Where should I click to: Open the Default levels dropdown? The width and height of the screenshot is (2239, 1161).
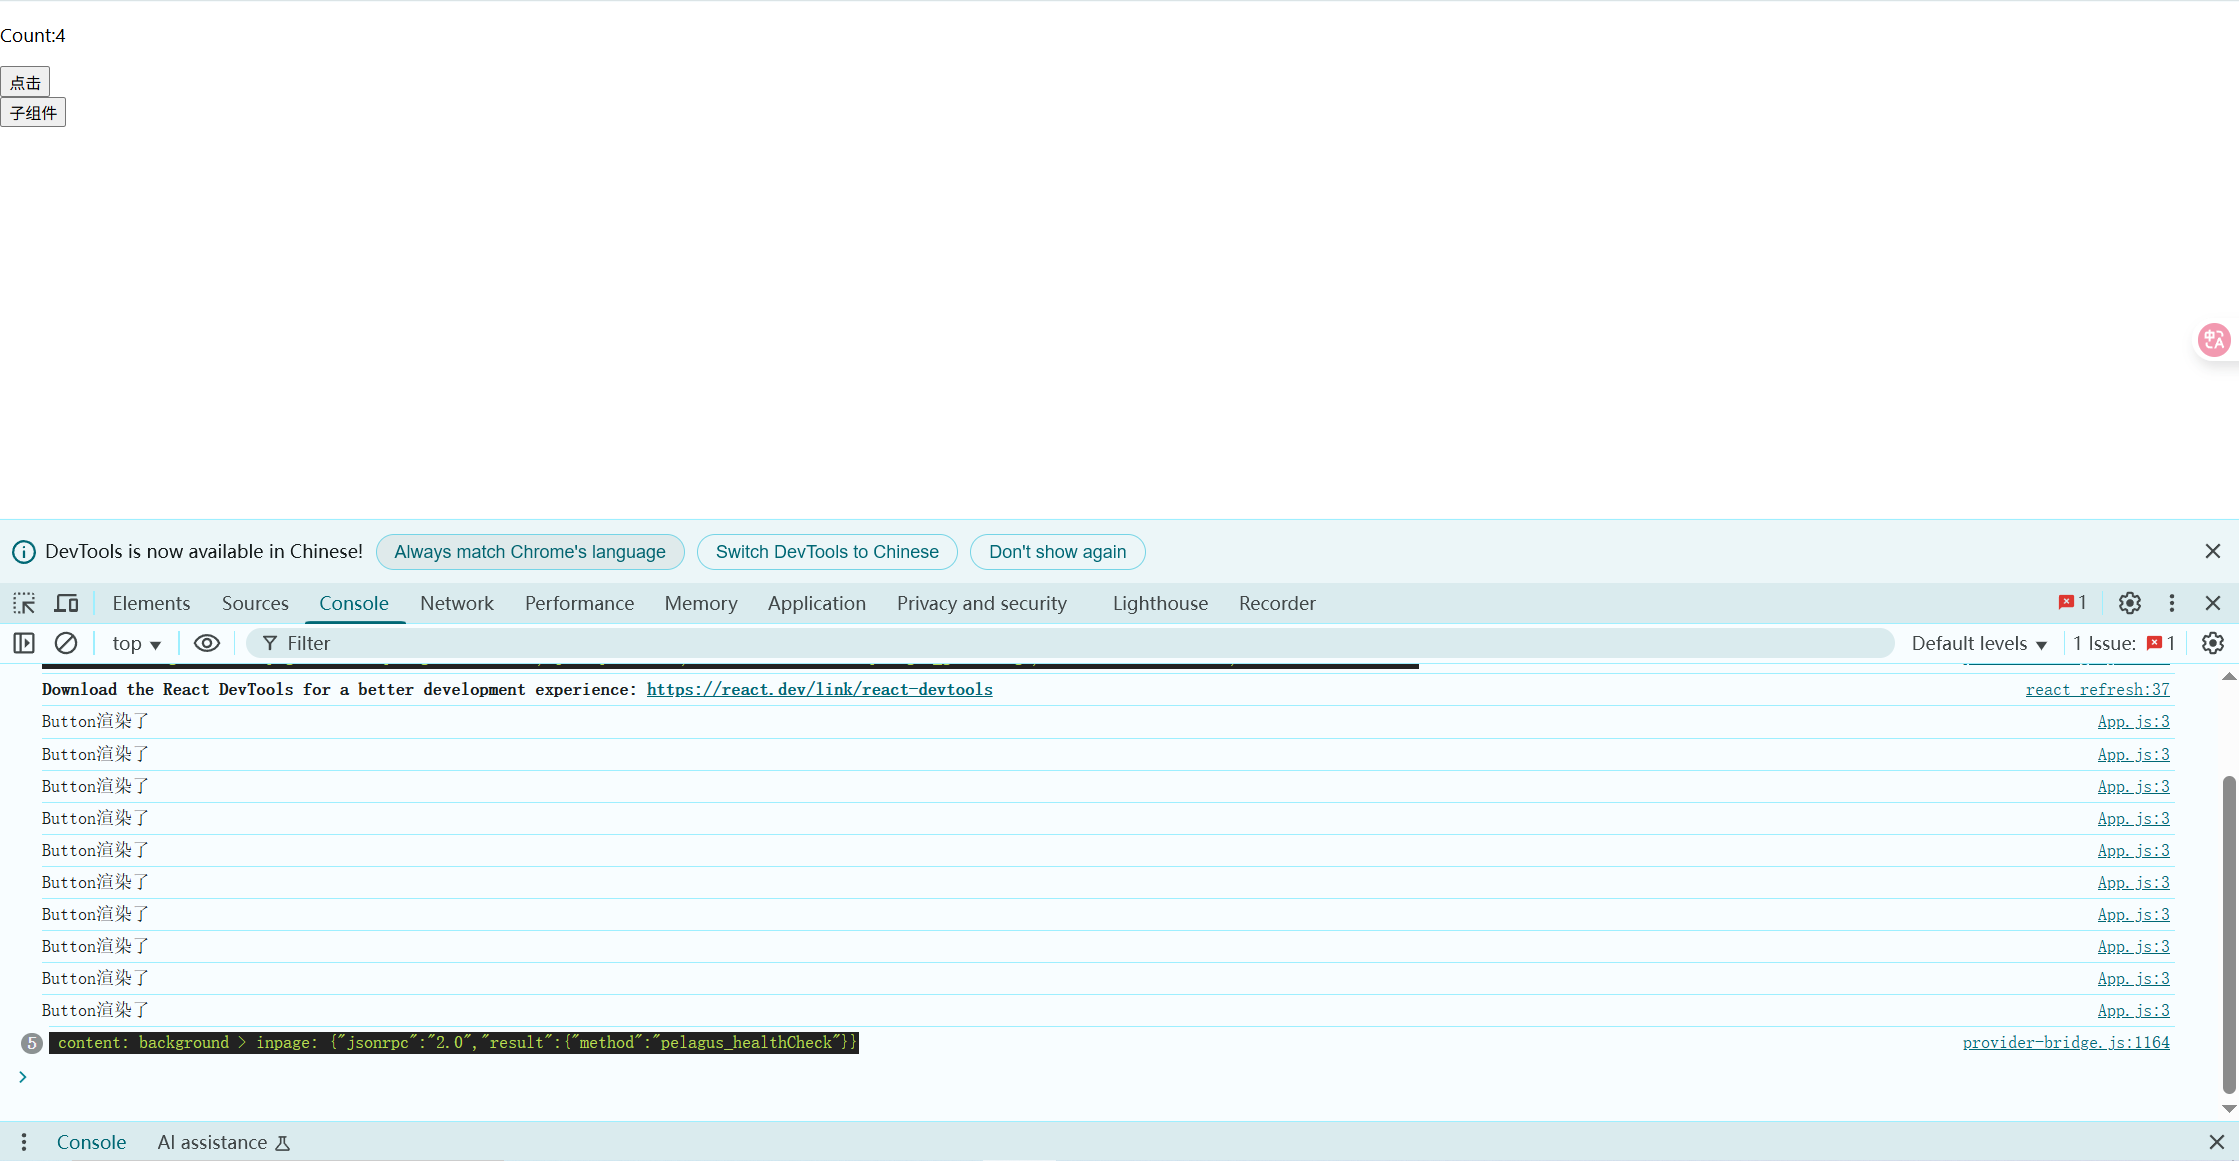(1978, 643)
